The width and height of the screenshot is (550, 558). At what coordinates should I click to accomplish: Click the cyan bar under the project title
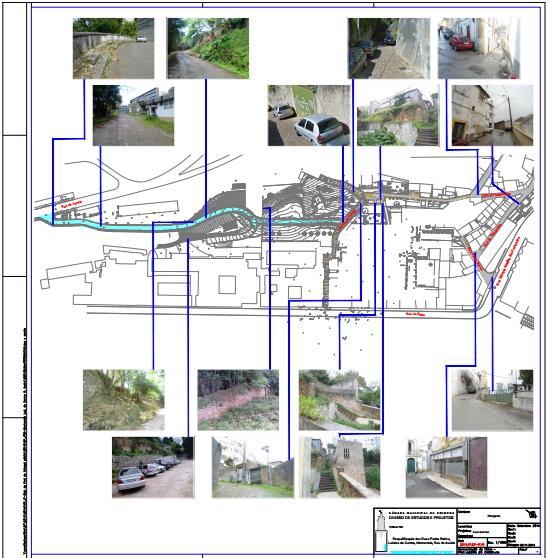pos(422,552)
